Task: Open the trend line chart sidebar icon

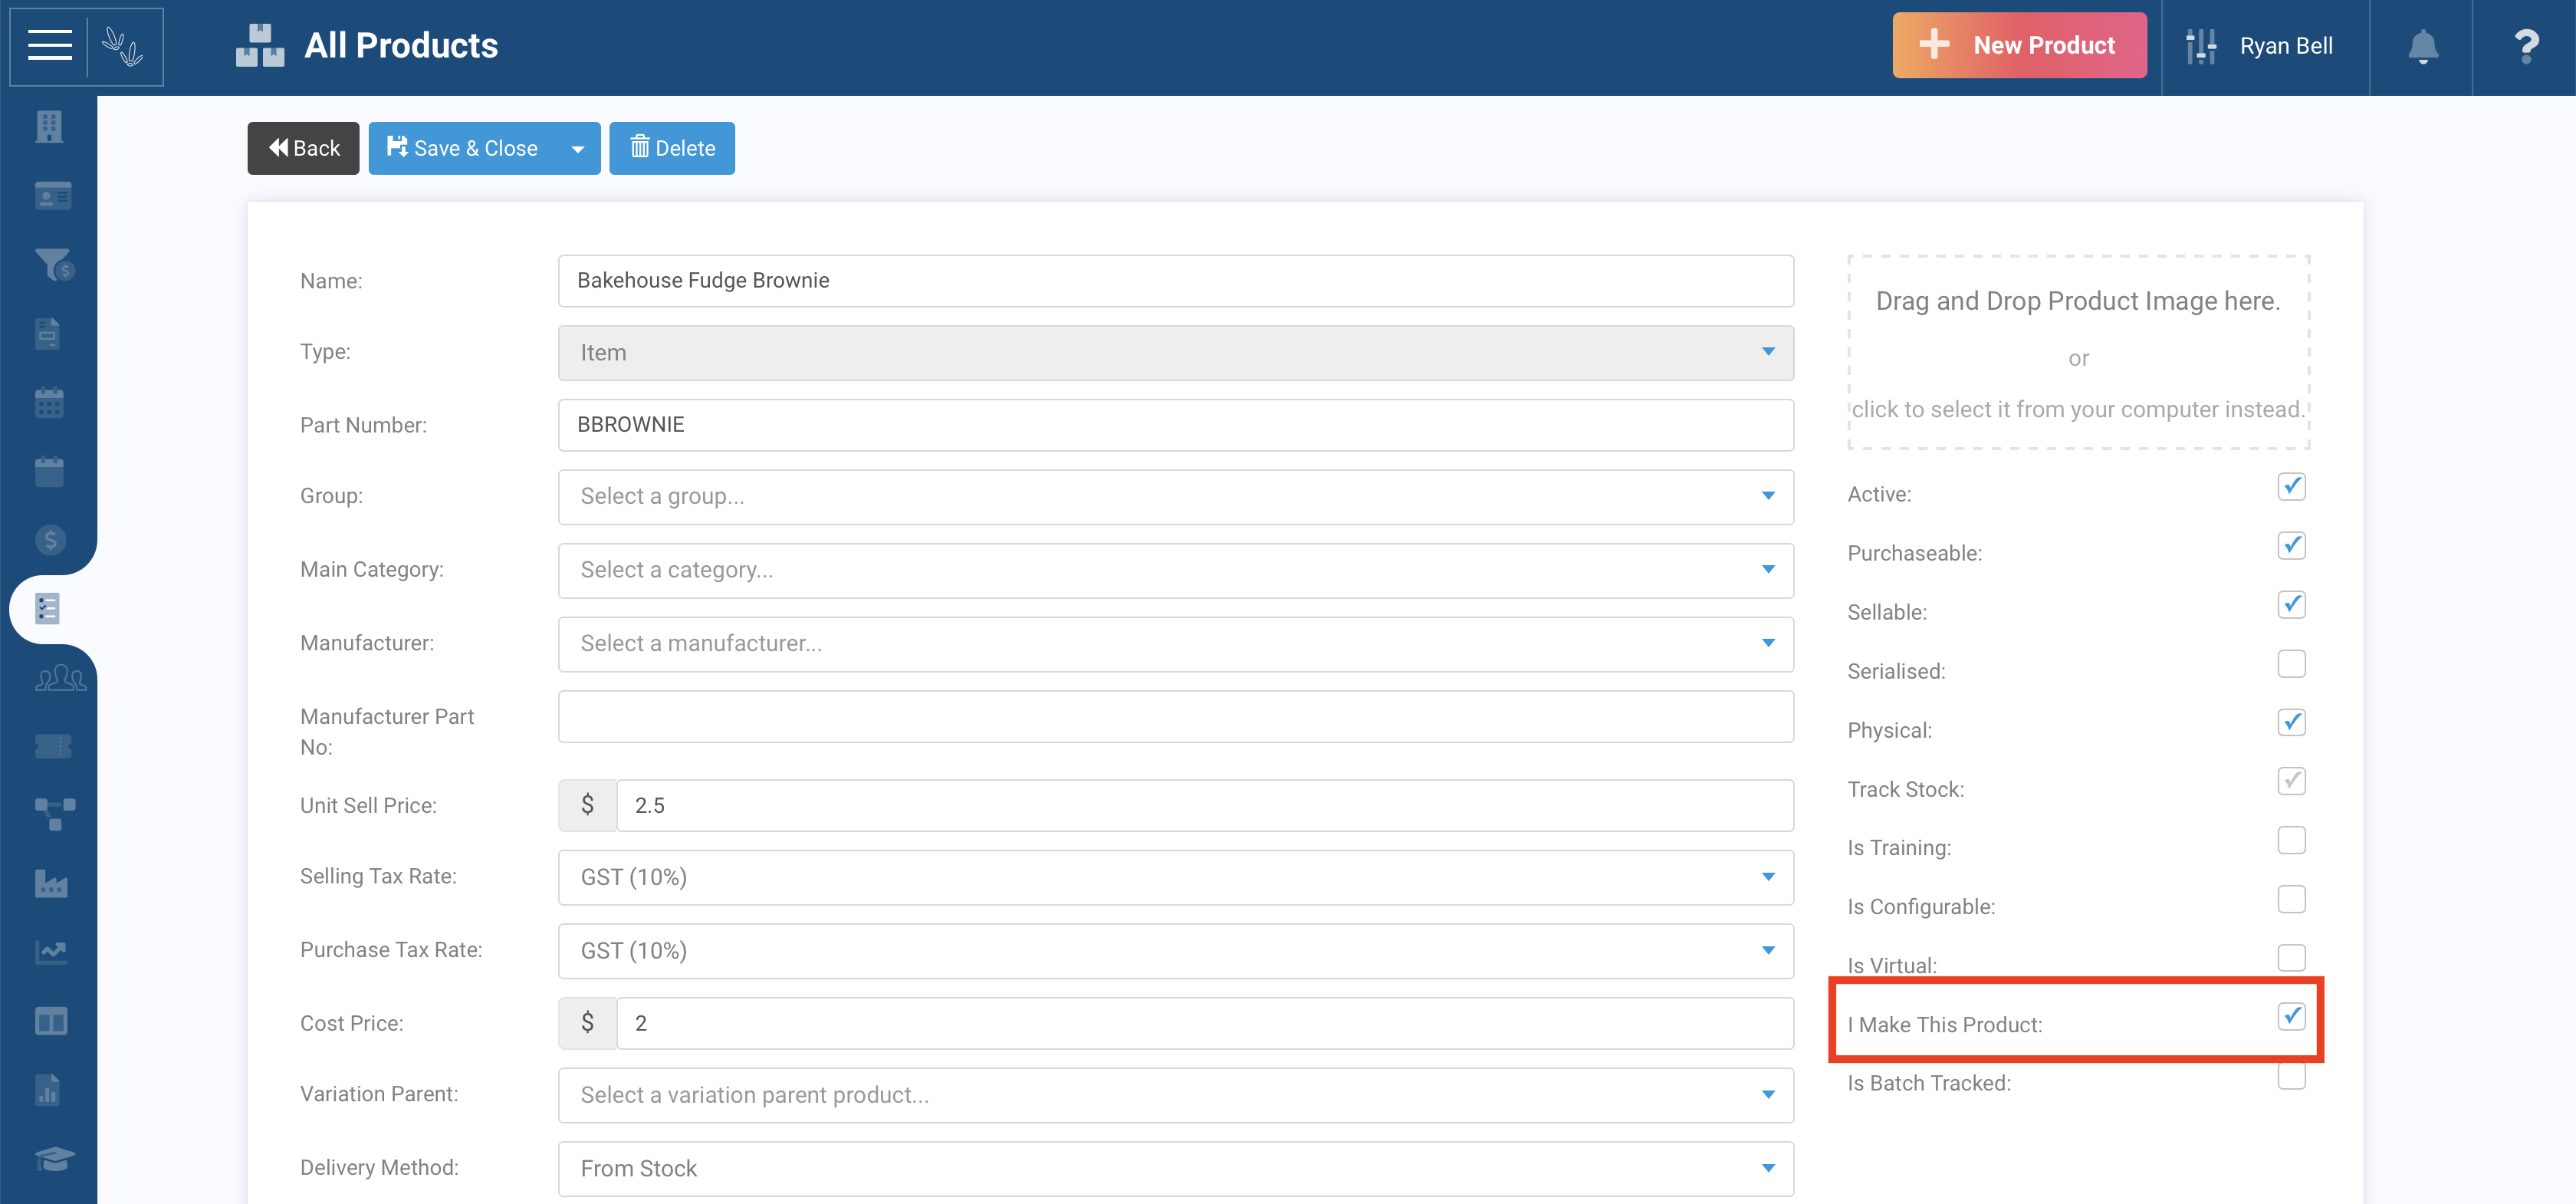Action: coord(51,952)
